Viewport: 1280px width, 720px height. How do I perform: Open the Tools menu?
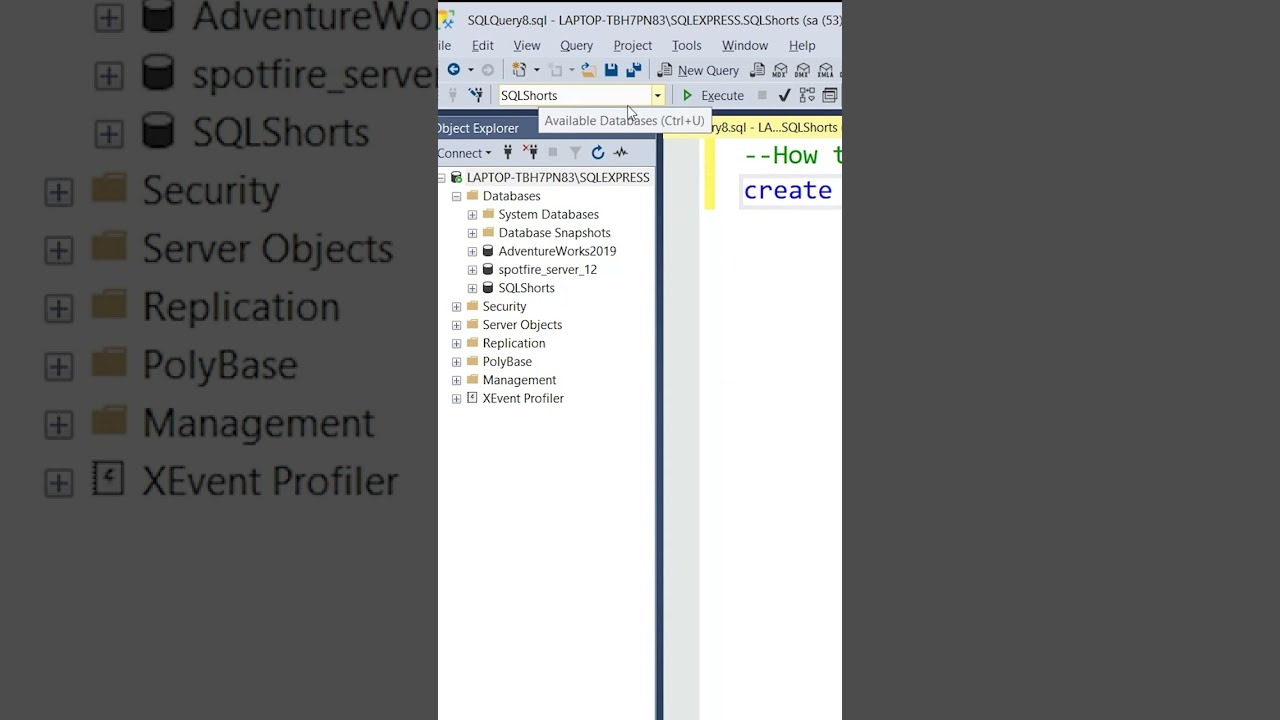pos(686,45)
